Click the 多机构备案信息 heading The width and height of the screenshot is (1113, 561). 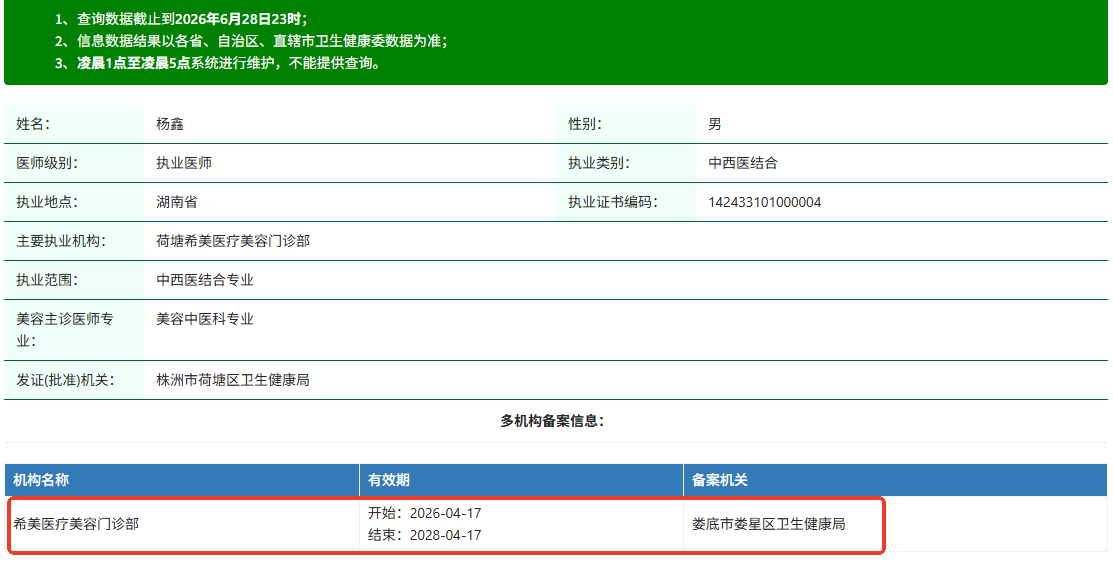(552, 421)
